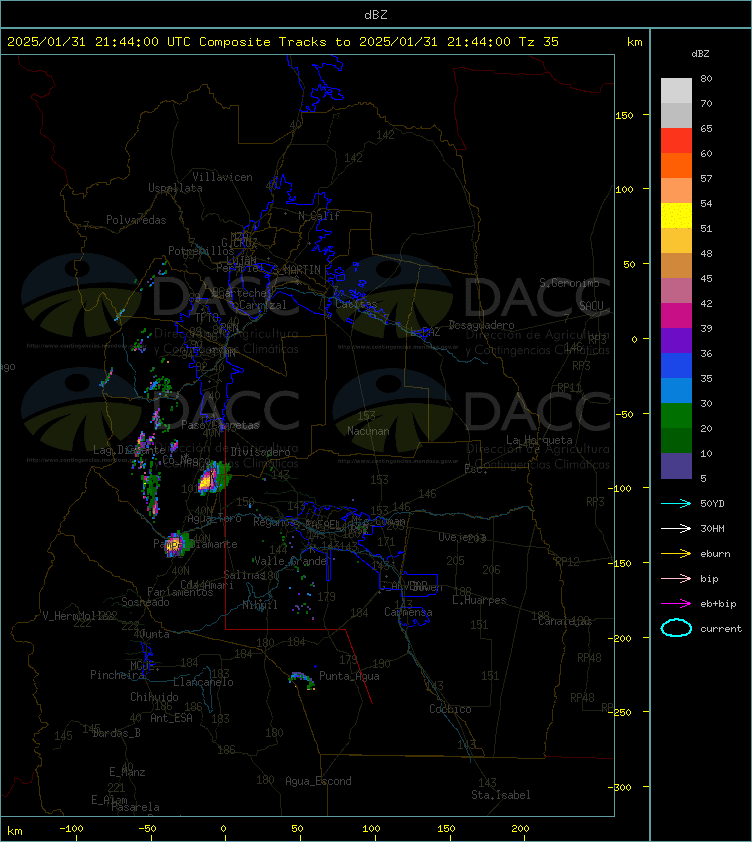
Task: Click the Sta.Isabel map label
Action: 501,795
